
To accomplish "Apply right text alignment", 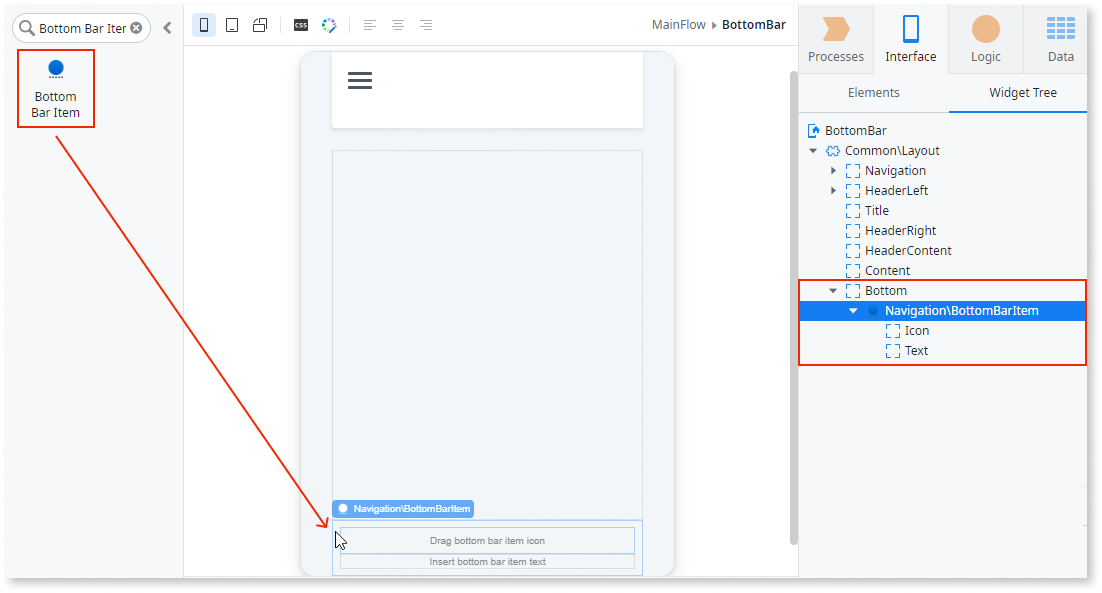I will point(426,25).
